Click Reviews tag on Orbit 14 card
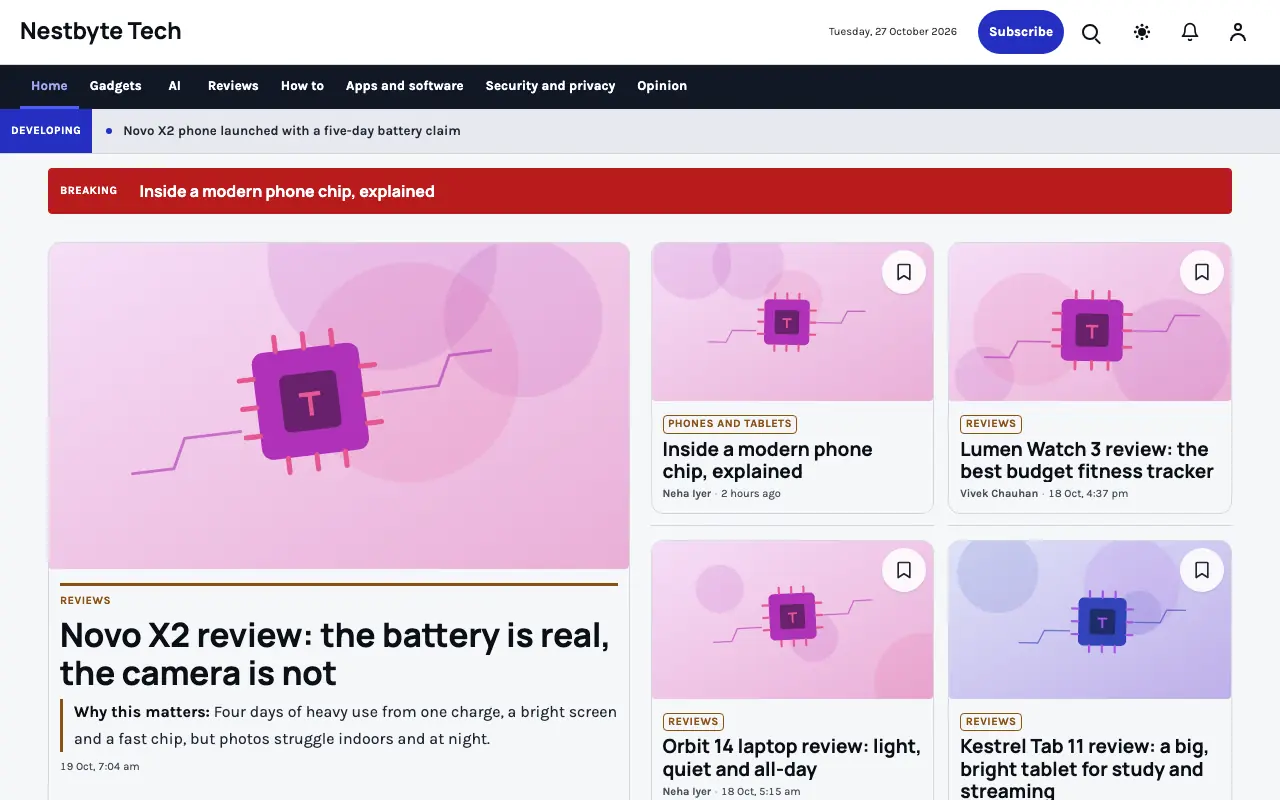The width and height of the screenshot is (1280, 800). [693, 722]
